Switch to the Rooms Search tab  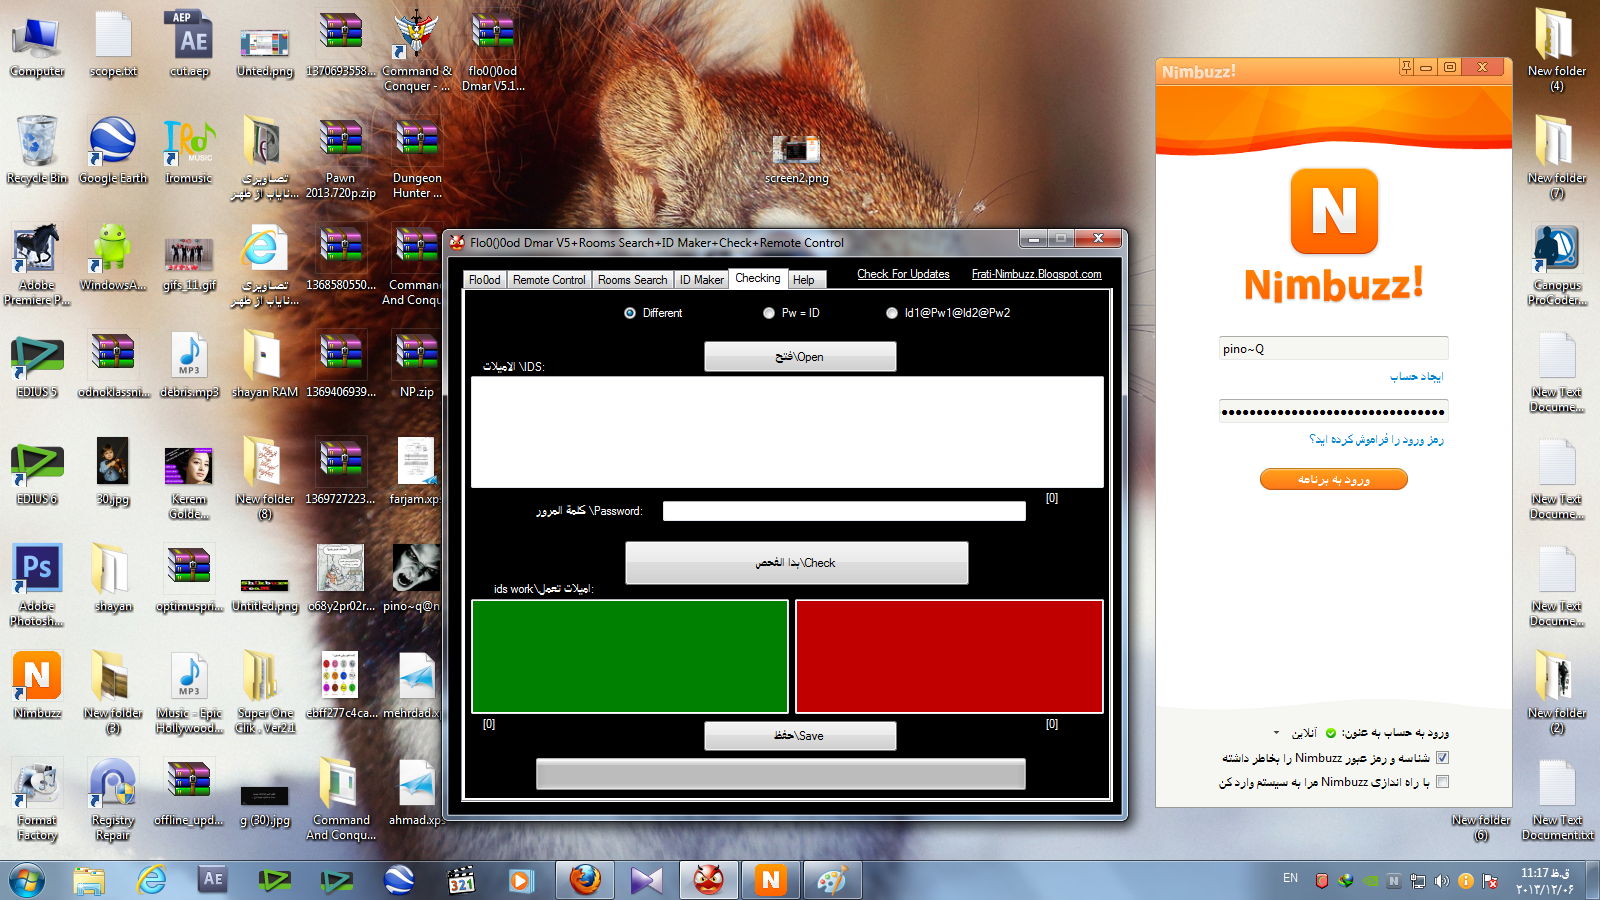pos(632,280)
